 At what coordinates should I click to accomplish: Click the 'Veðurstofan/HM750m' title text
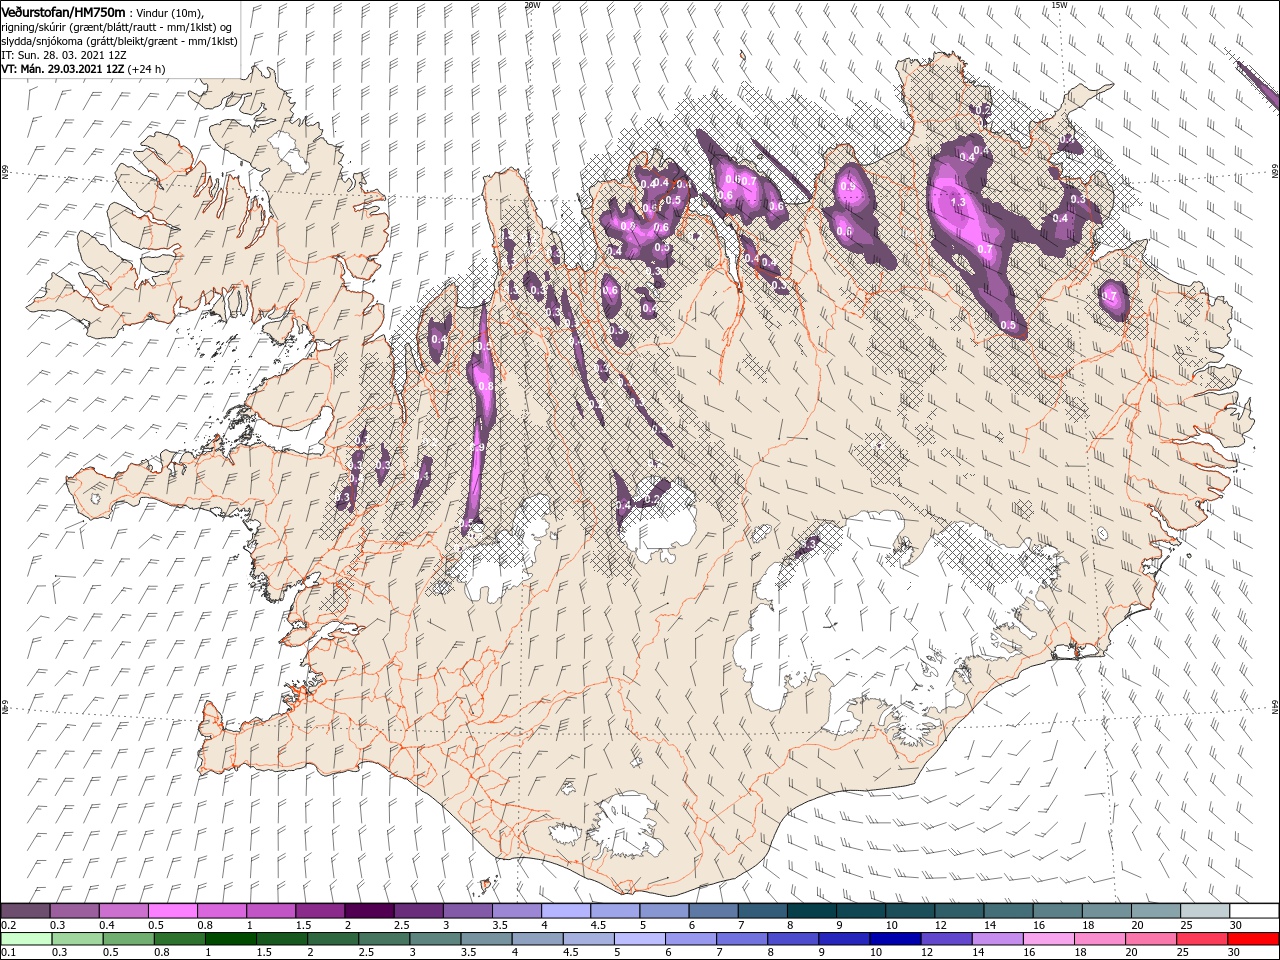point(63,11)
